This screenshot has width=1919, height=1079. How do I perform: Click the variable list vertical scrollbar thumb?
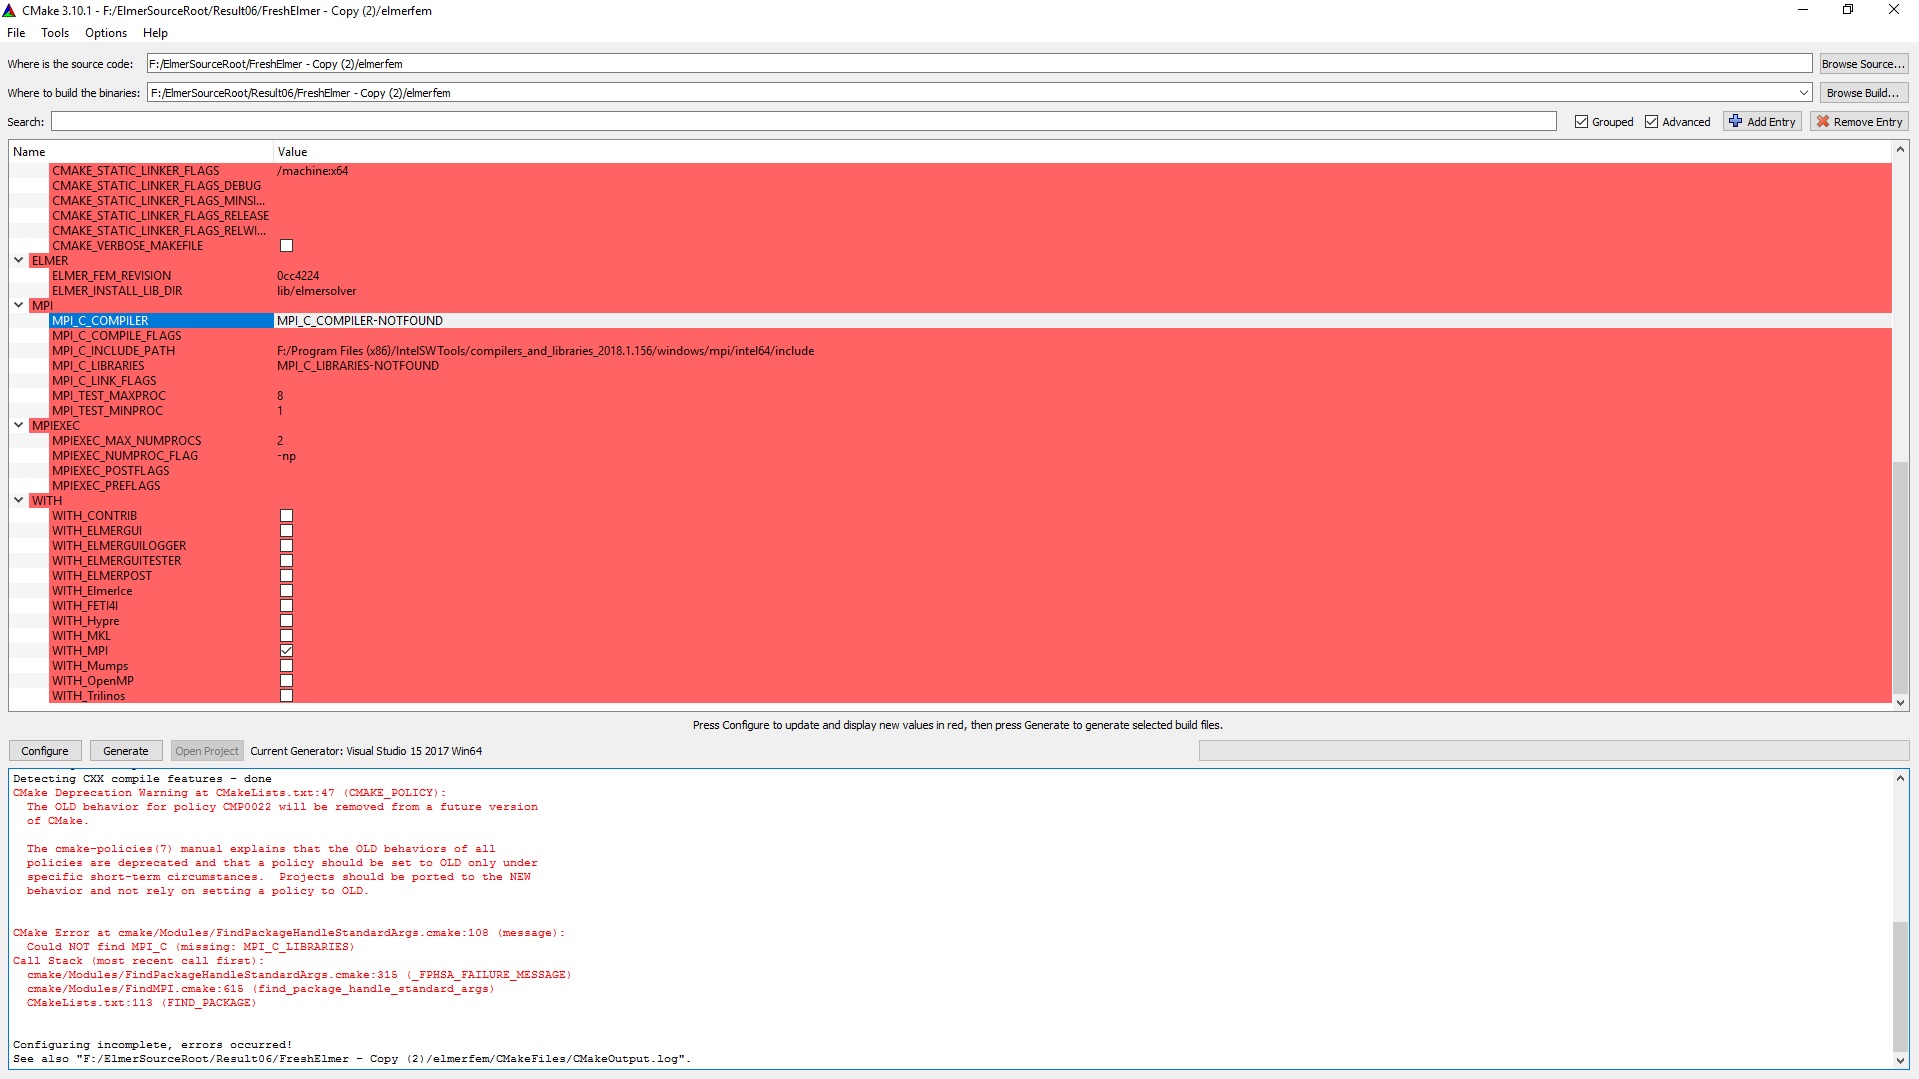[1900, 576]
